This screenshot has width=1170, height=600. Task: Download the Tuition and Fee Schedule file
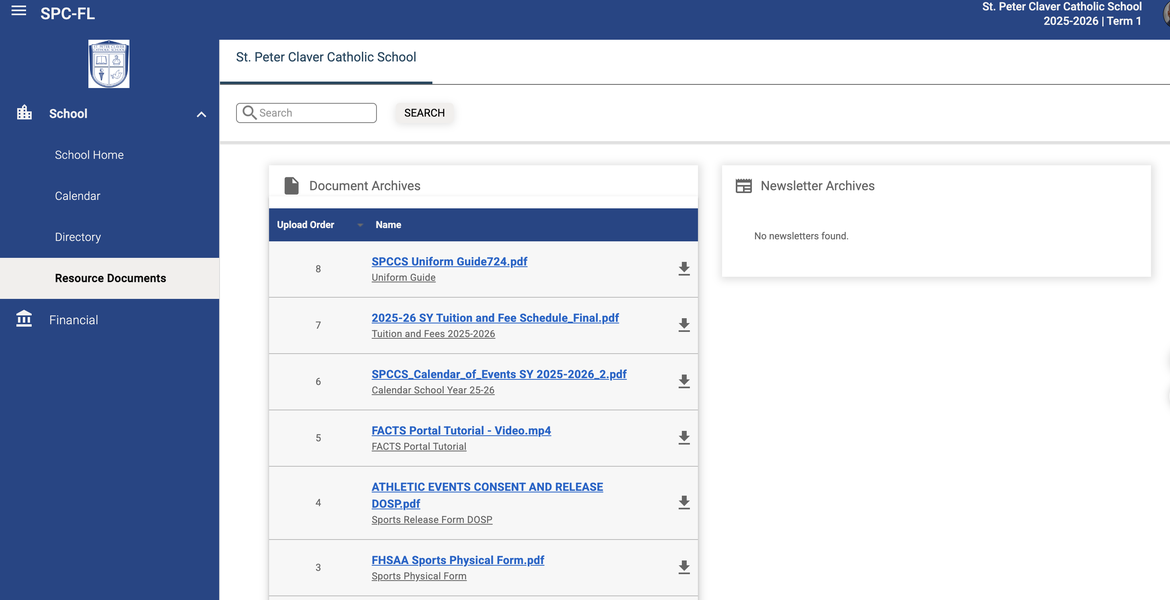[x=684, y=325]
